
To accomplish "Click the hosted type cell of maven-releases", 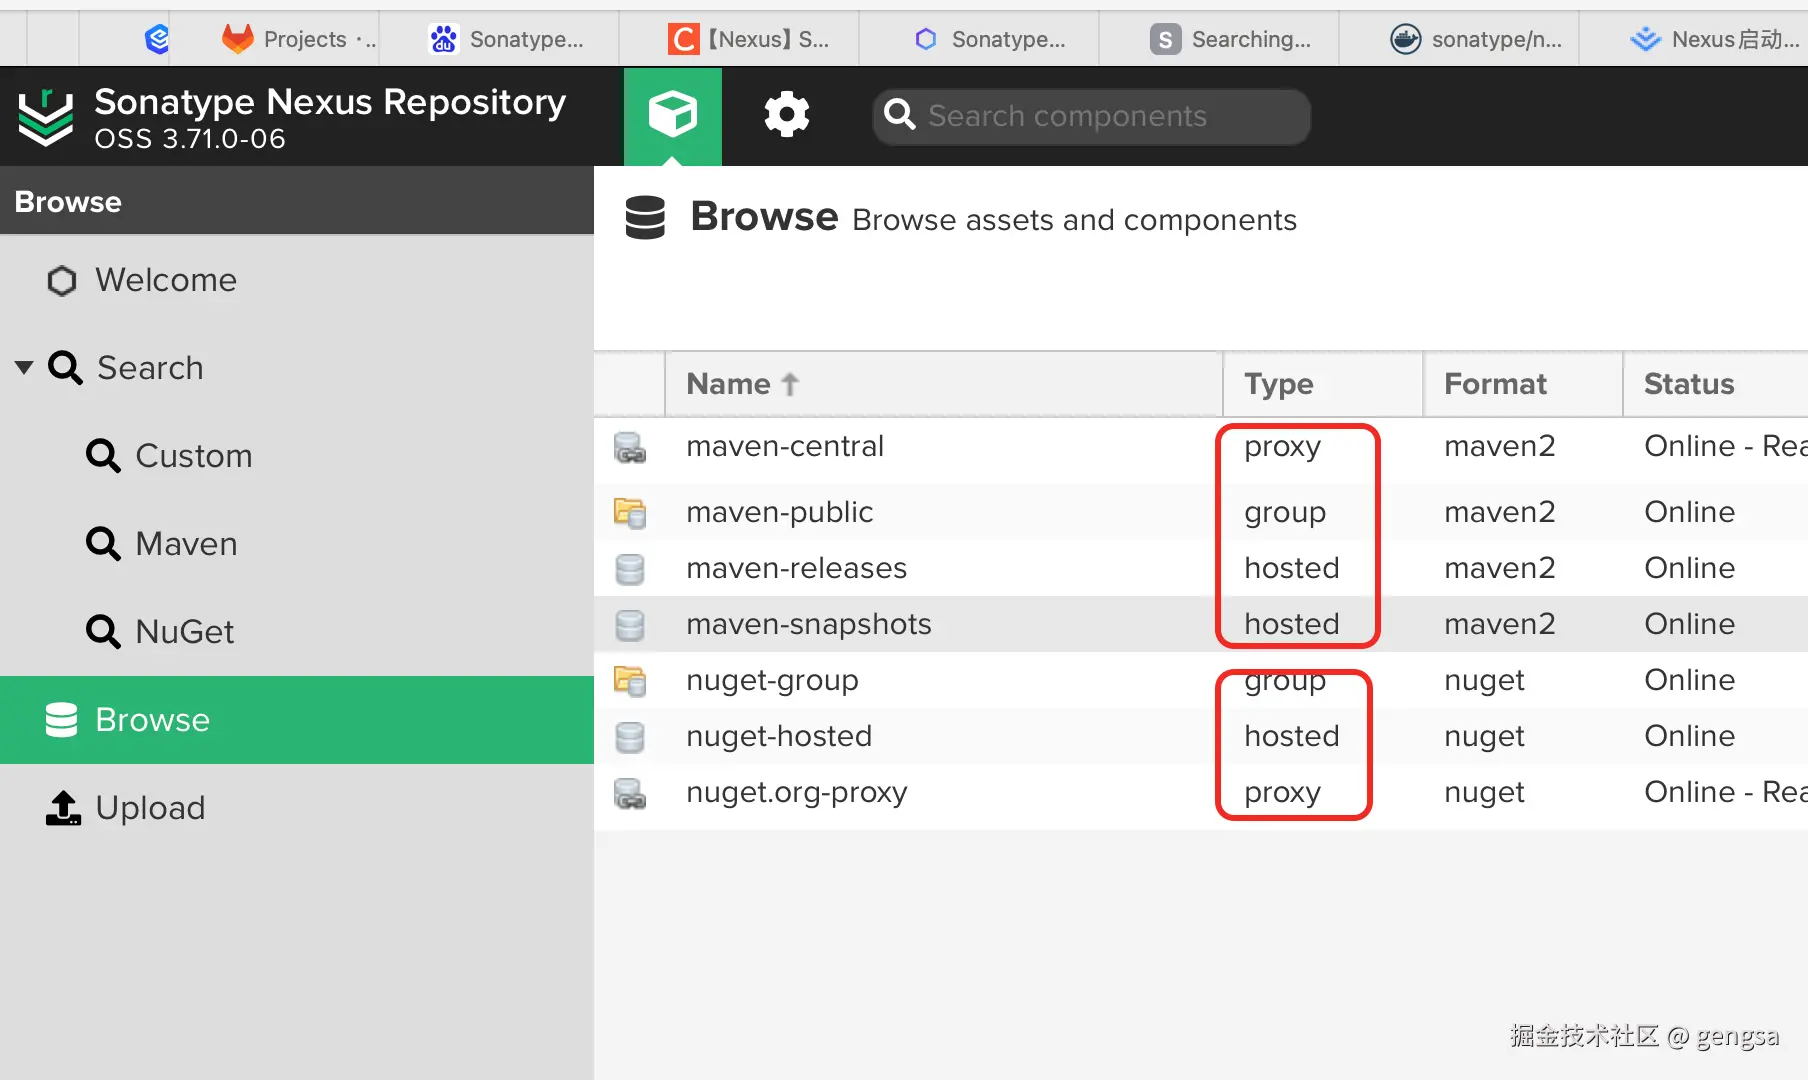I will click(x=1292, y=568).
